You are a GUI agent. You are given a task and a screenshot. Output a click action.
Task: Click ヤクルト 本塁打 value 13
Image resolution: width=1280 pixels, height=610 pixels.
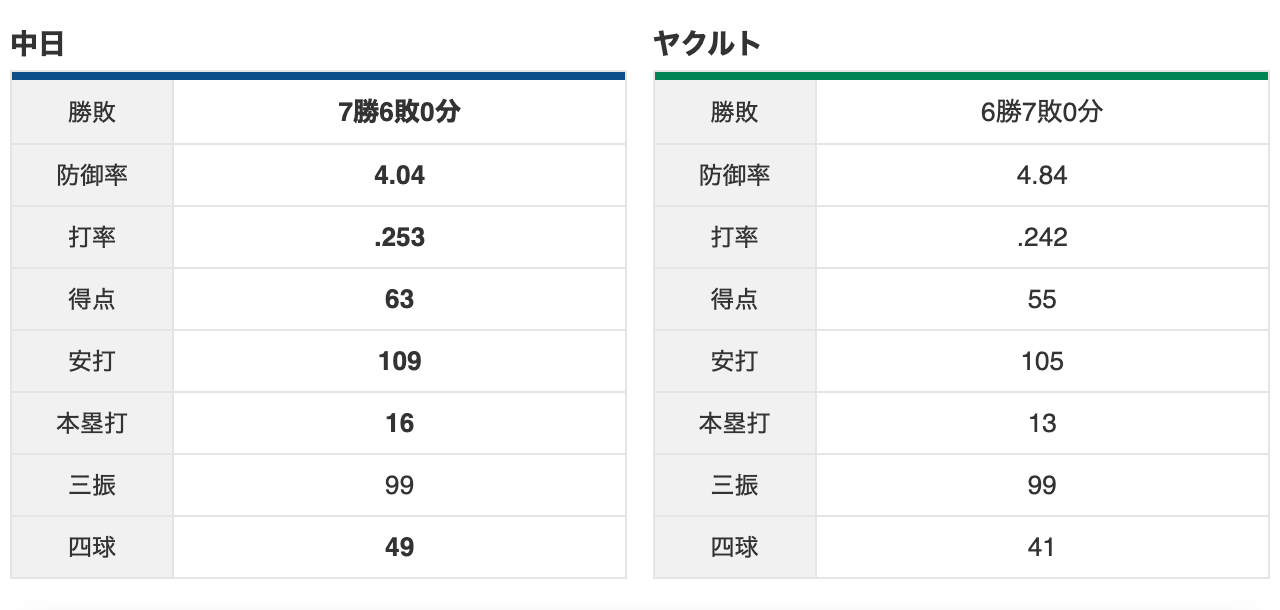pos(1041,423)
